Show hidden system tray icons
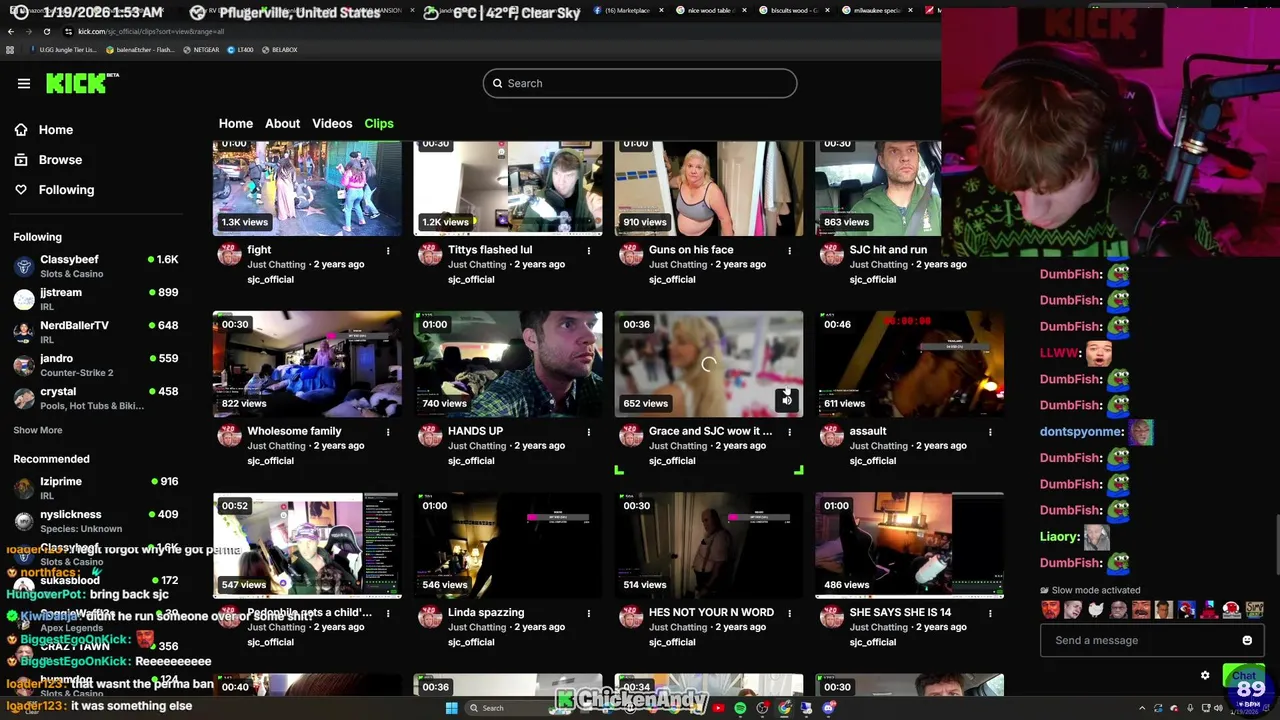Screen dimensions: 1280x720 1143,708
